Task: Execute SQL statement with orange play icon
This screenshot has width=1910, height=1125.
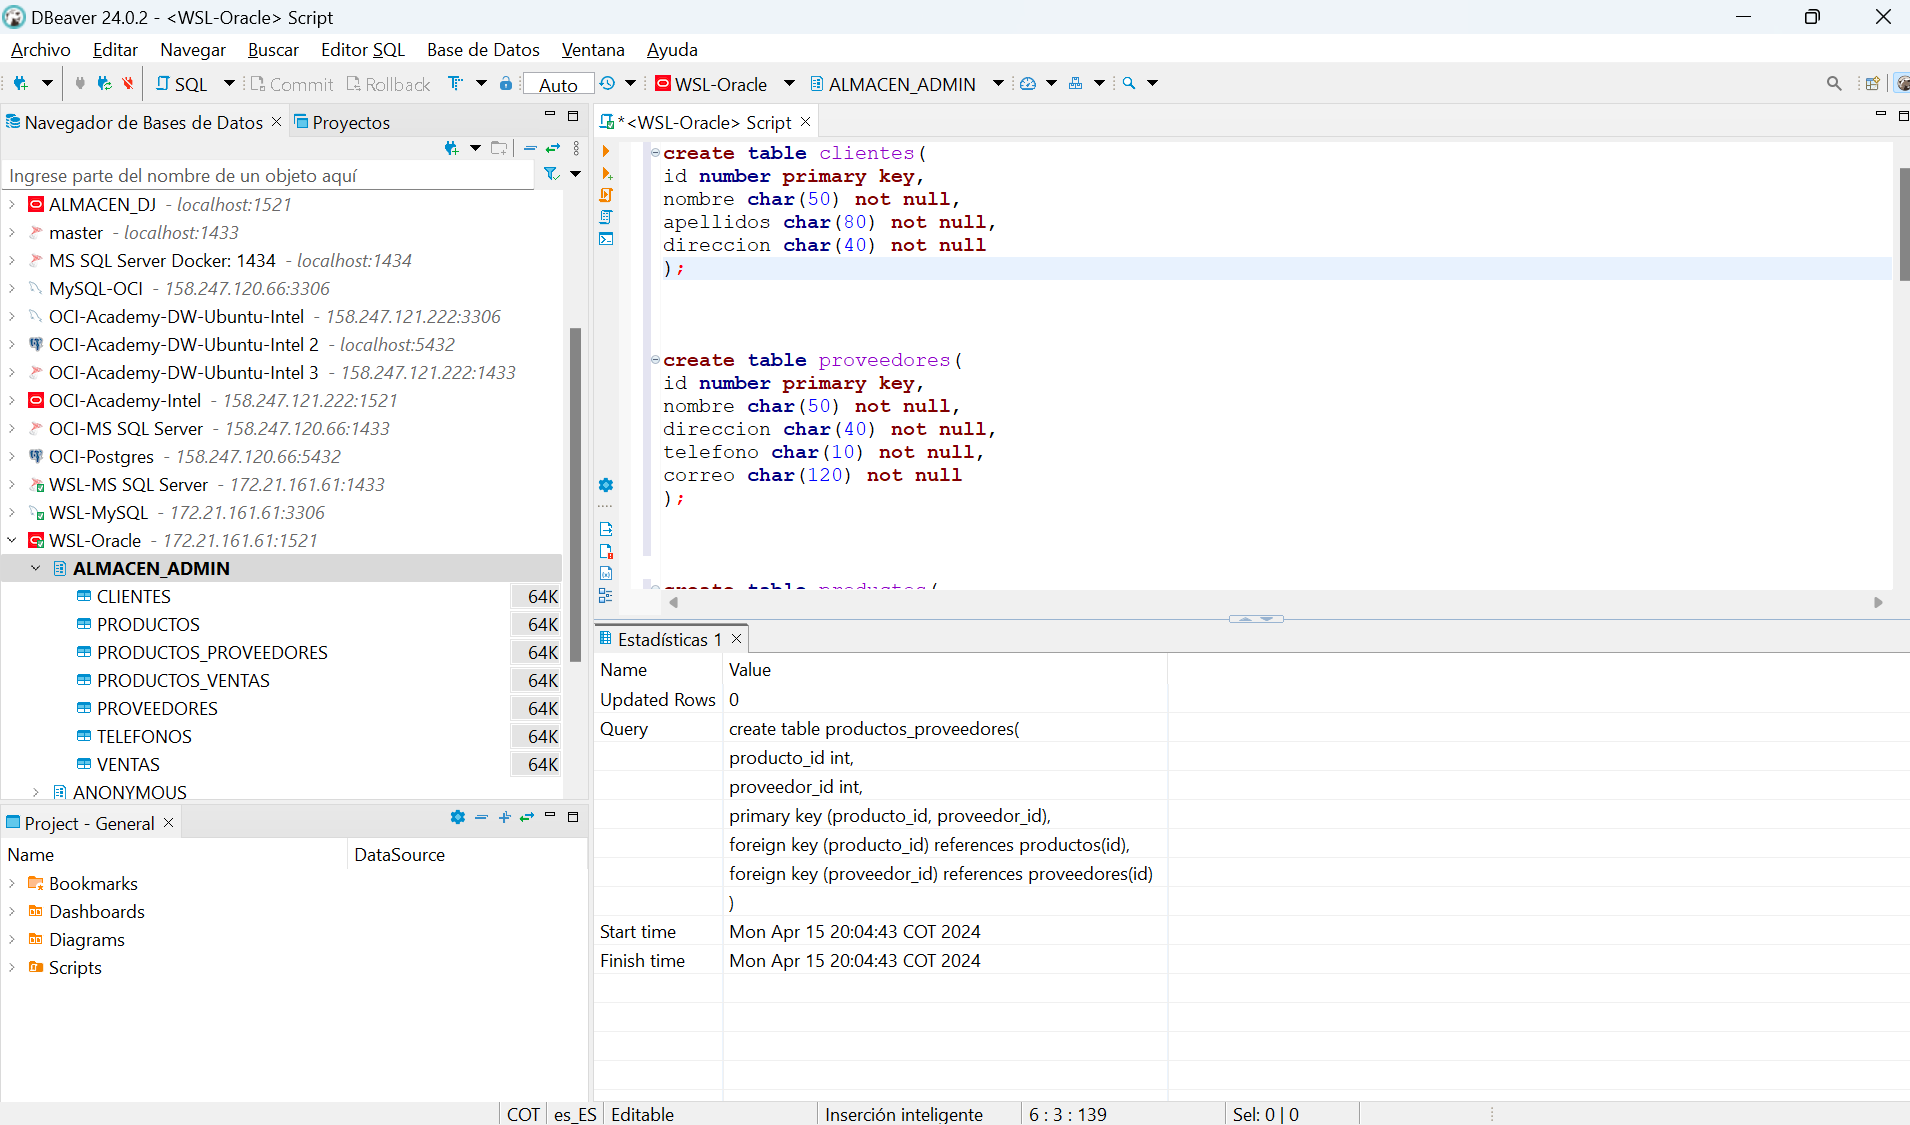Action: pos(606,152)
